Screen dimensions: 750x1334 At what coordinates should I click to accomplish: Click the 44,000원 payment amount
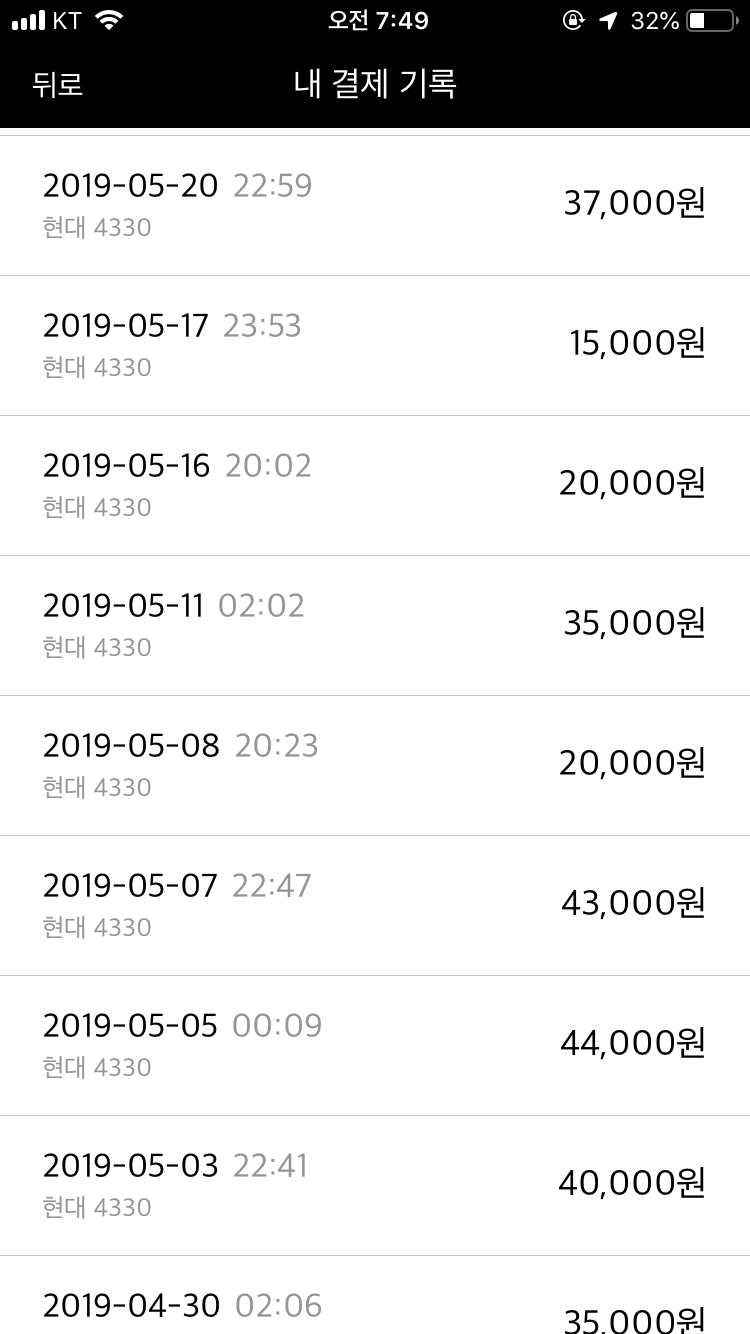pyautogui.click(x=632, y=1044)
